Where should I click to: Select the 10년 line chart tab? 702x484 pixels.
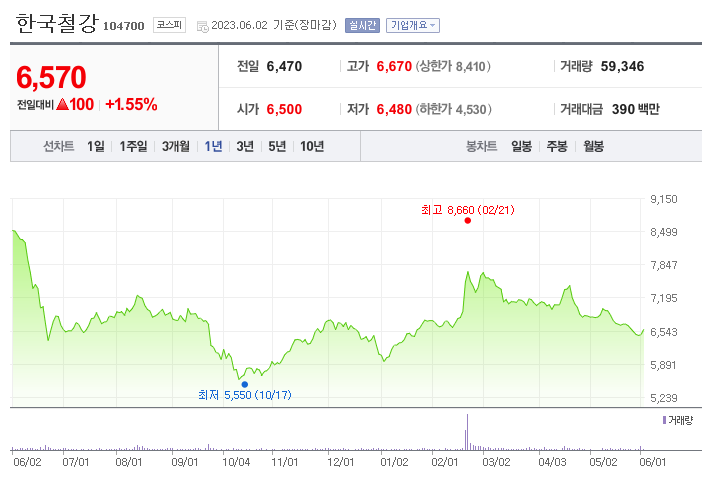point(312,146)
